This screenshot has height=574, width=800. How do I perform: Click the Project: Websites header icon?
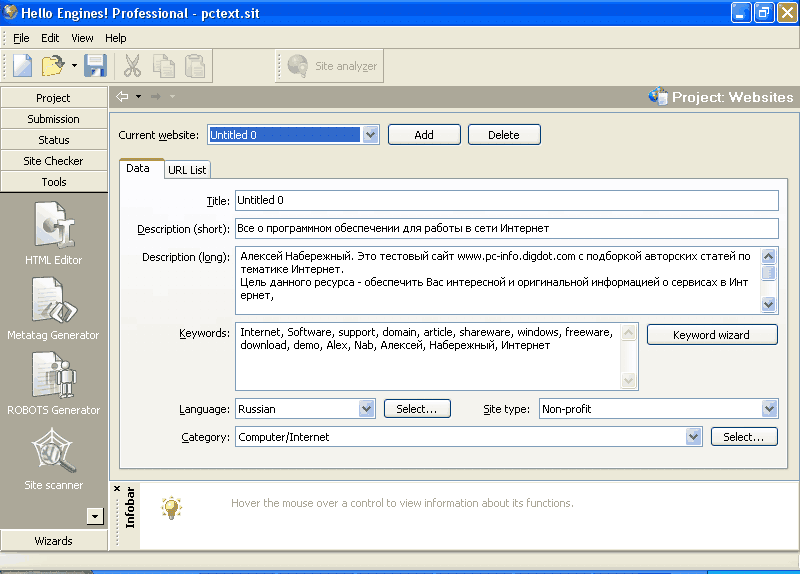658,96
